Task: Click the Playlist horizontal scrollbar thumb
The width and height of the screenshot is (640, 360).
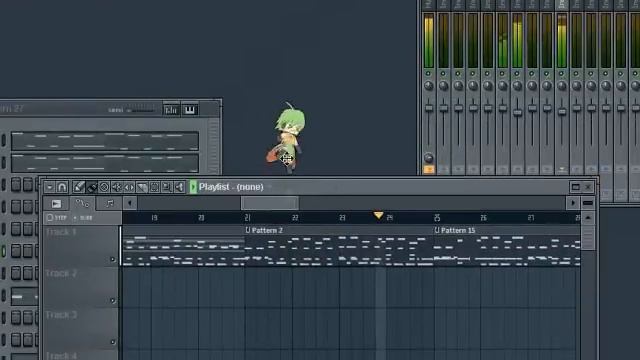Action: click(x=270, y=203)
